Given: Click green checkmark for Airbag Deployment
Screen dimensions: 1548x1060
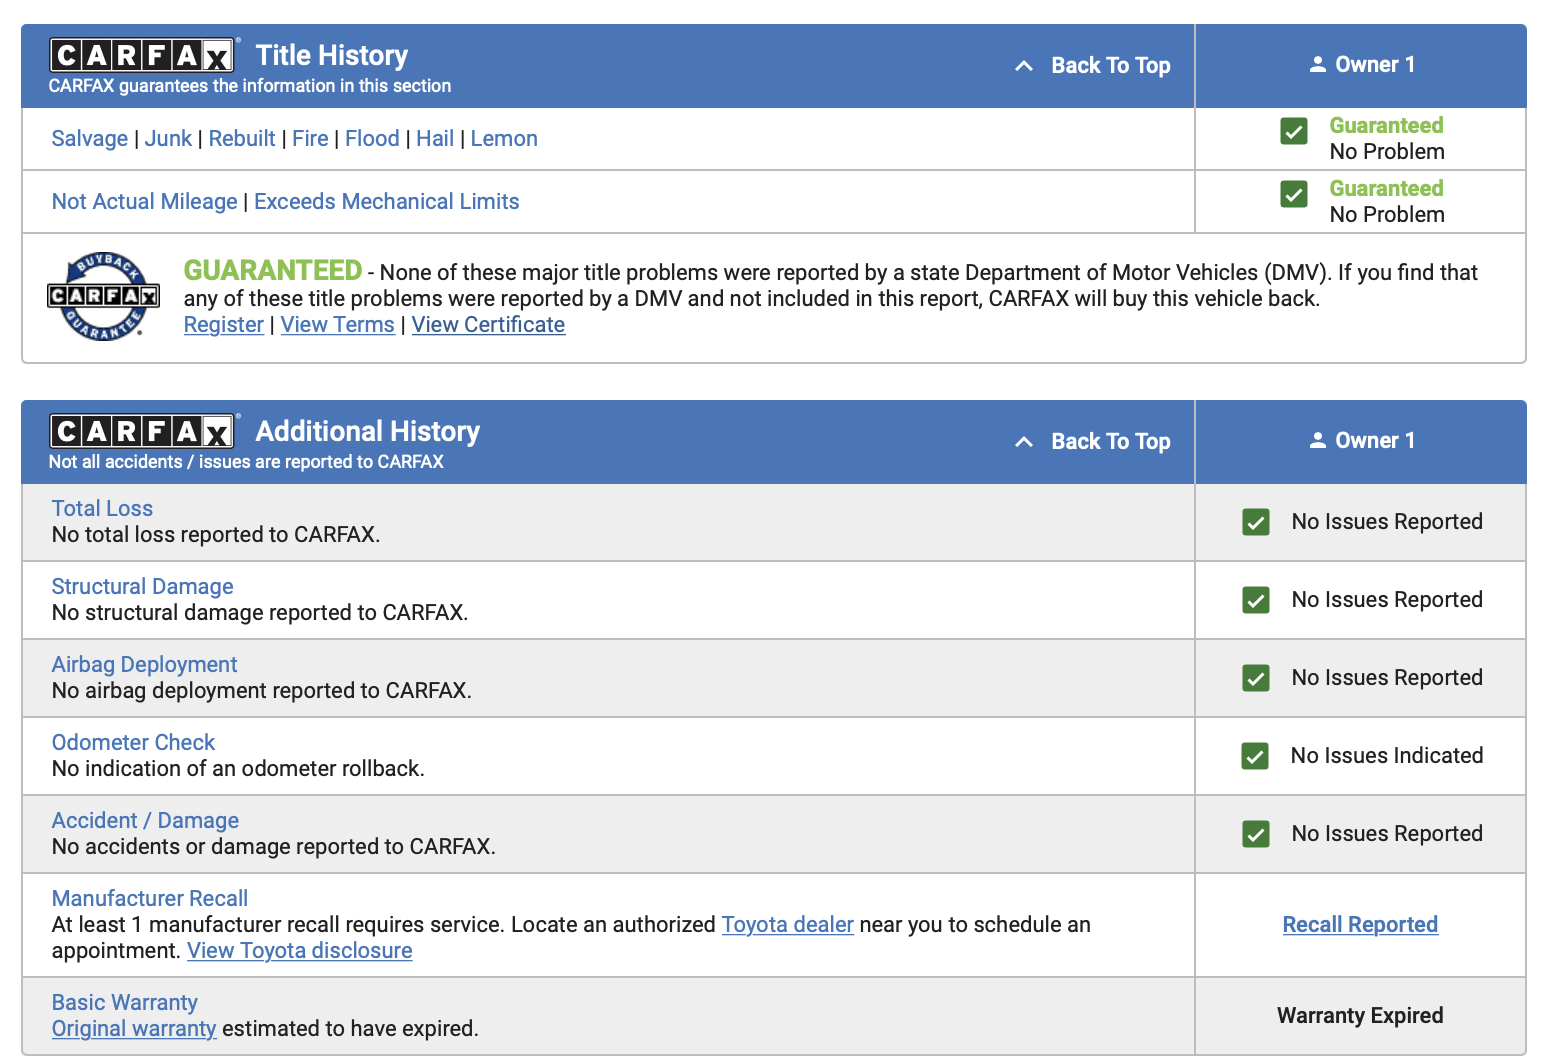Looking at the screenshot, I should [1256, 678].
